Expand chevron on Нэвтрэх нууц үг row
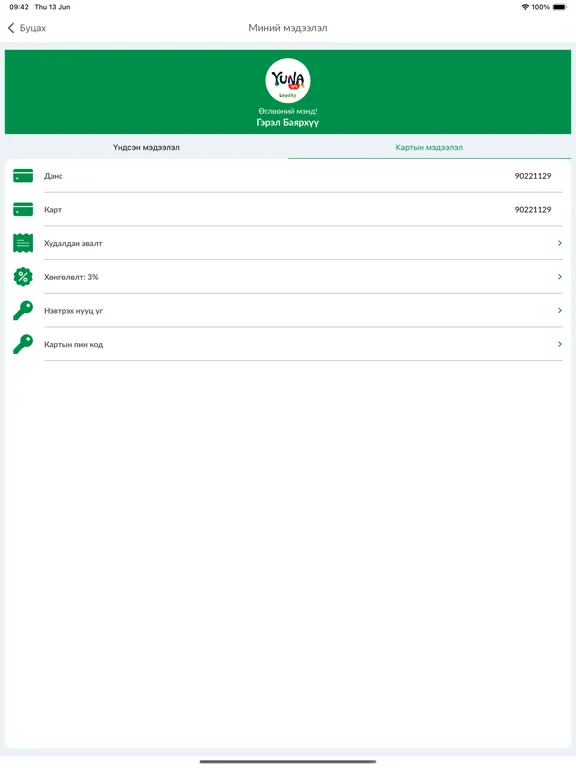This screenshot has height=768, width=576. tap(559, 311)
